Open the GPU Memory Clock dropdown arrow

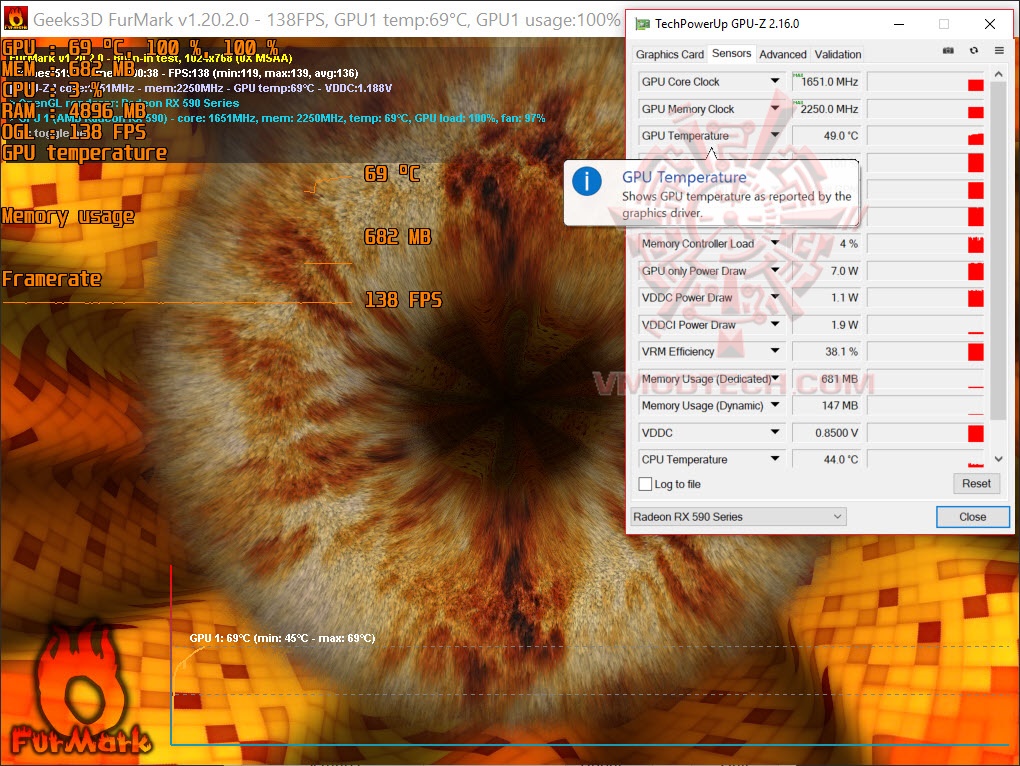pyautogui.click(x=775, y=109)
